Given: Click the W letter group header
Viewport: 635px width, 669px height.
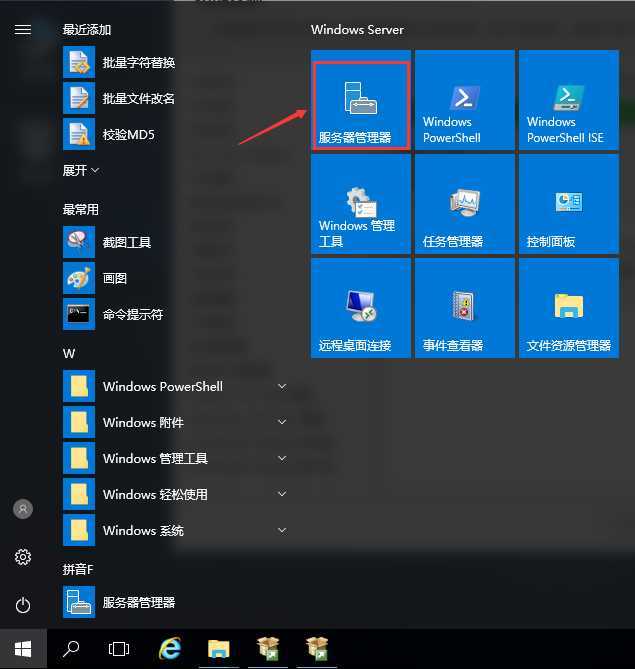Looking at the screenshot, I should pyautogui.click(x=69, y=354).
